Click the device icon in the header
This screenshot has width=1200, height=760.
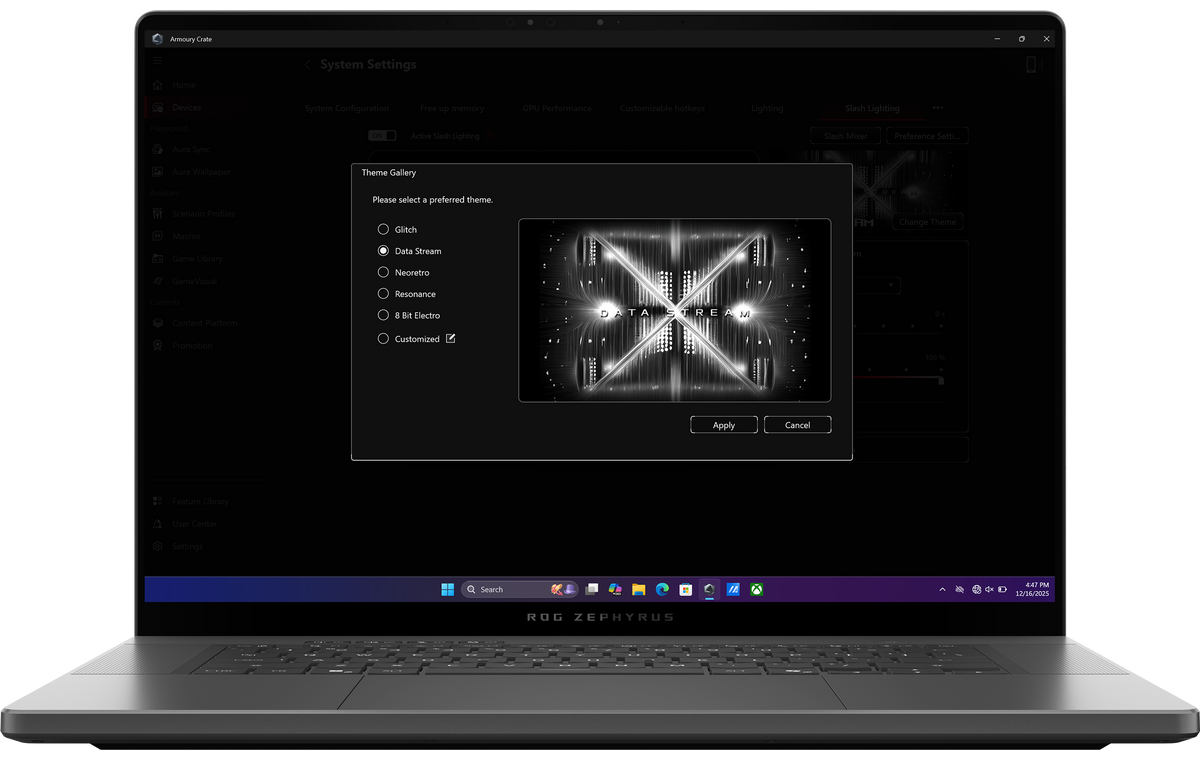pos(1032,65)
